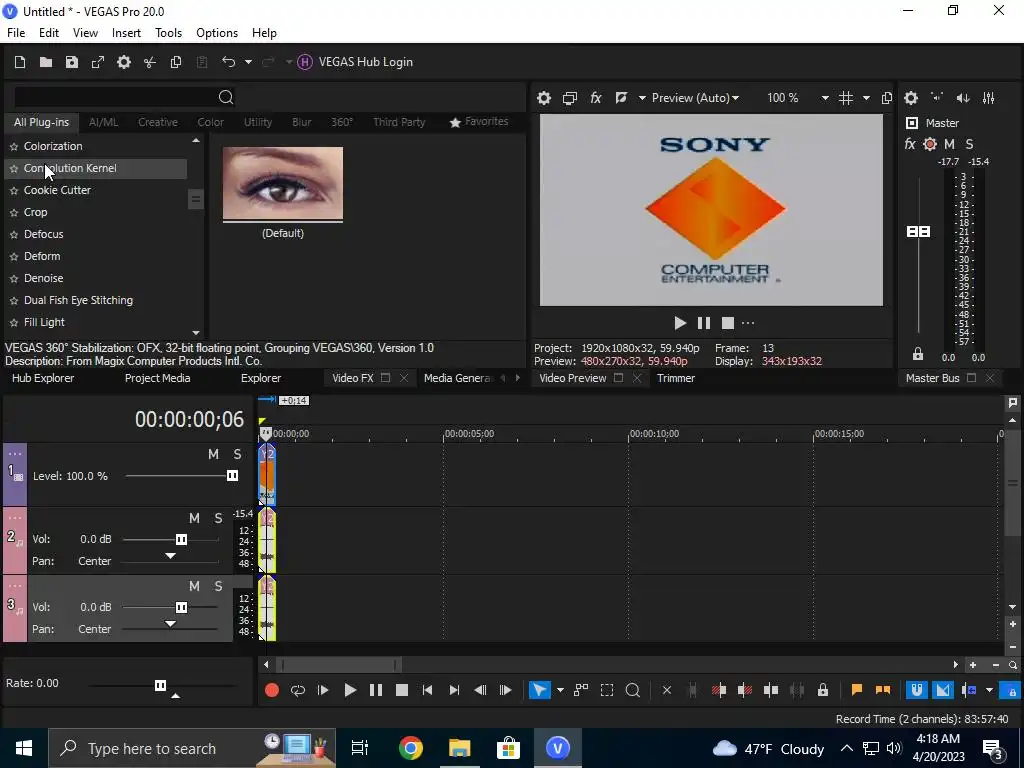Star the Colorization plug-in as favorite
This screenshot has width=1024, height=768.
(14, 147)
